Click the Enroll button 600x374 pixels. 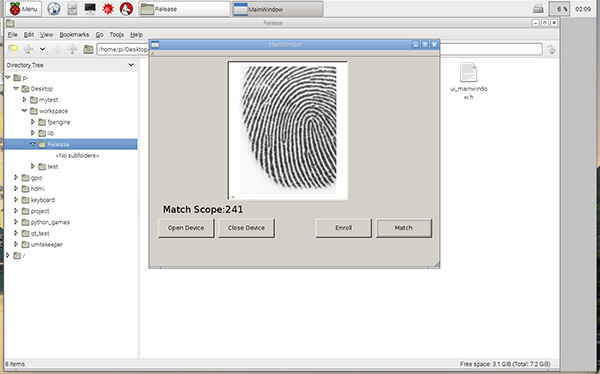pos(343,228)
